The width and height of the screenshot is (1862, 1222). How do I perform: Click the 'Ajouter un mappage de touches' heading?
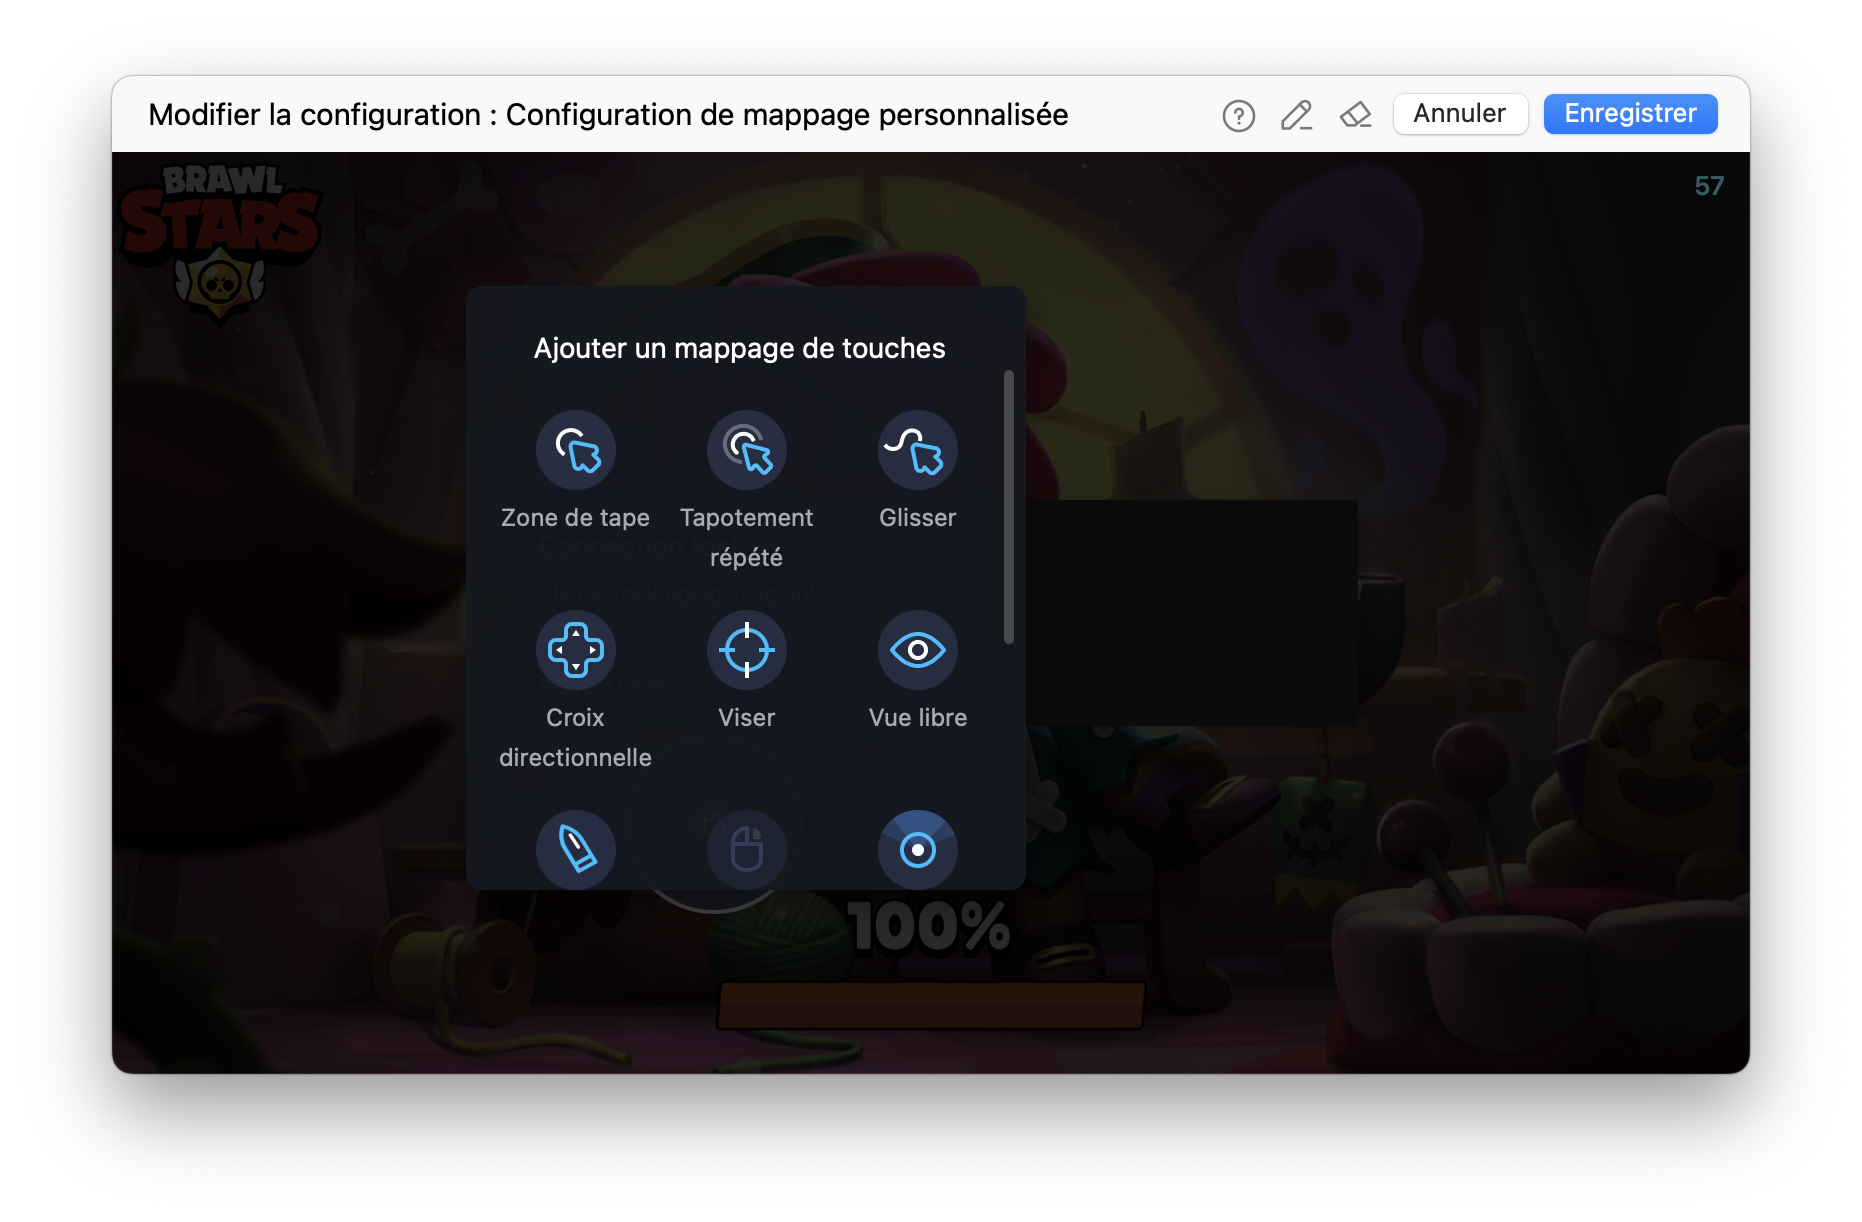[740, 348]
